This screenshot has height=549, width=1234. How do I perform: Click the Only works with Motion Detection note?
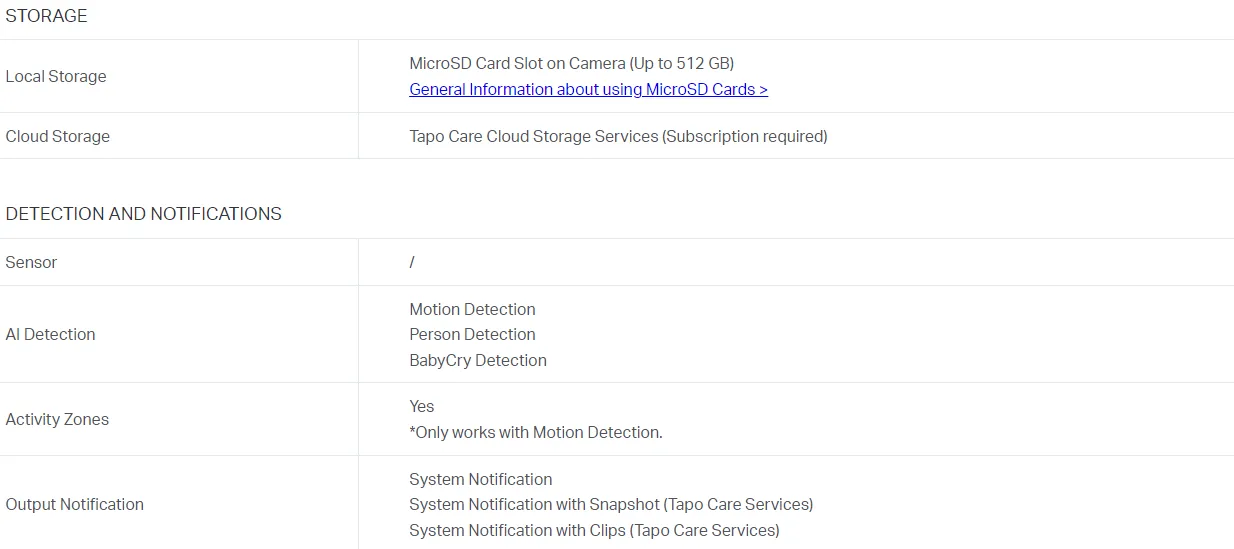[x=536, y=432]
